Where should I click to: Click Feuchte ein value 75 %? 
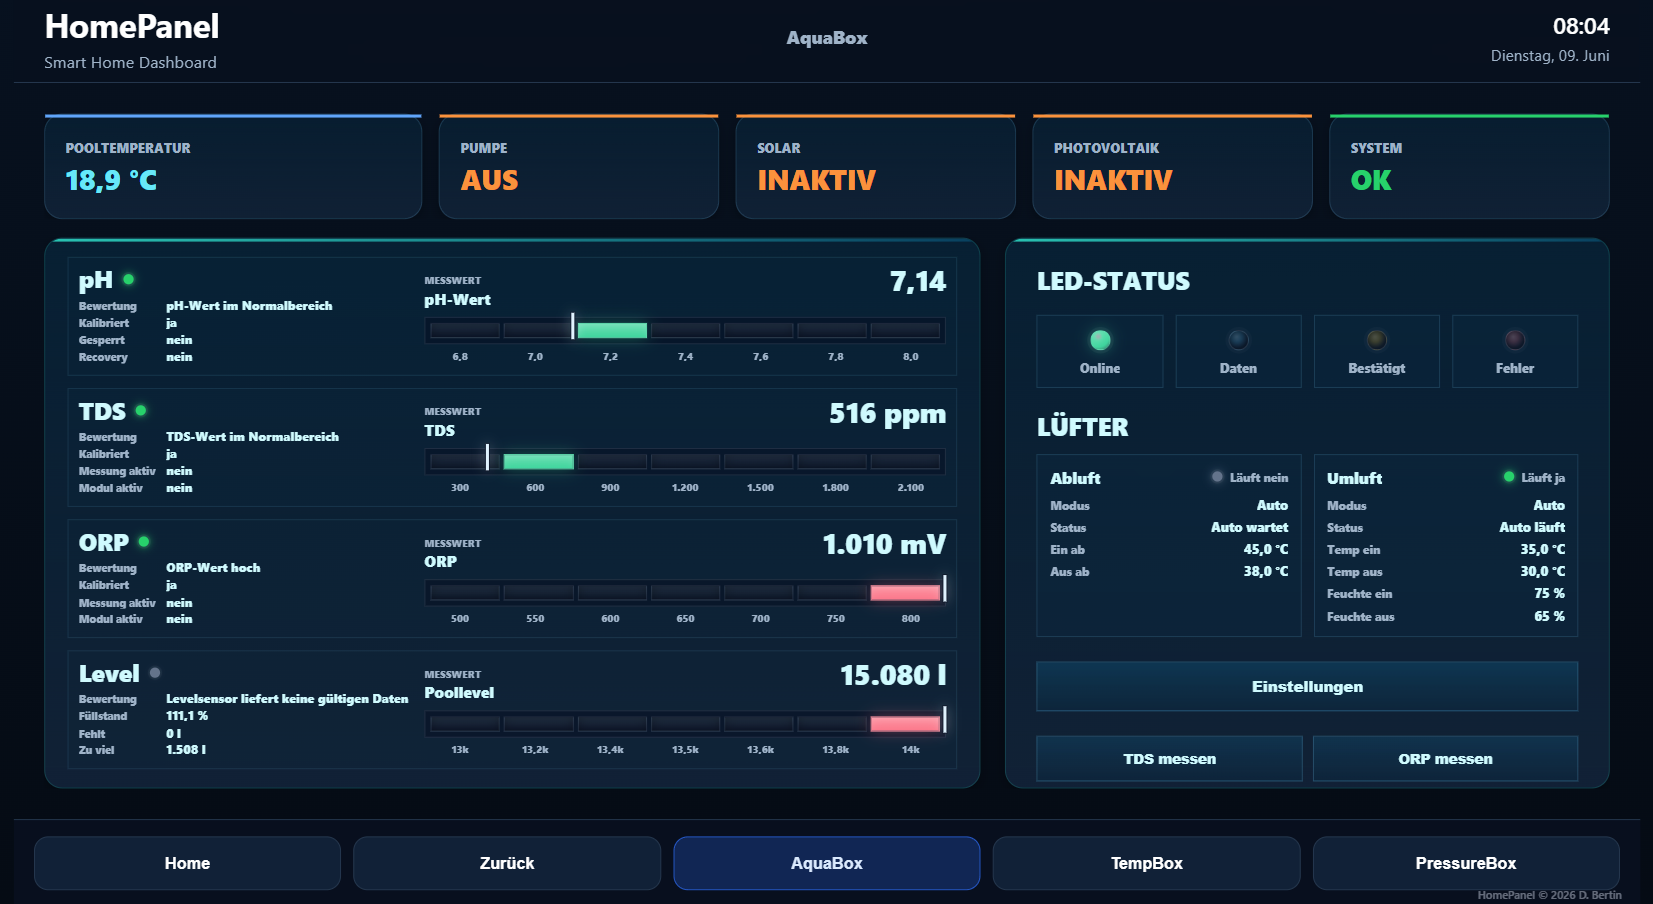(x=1549, y=593)
